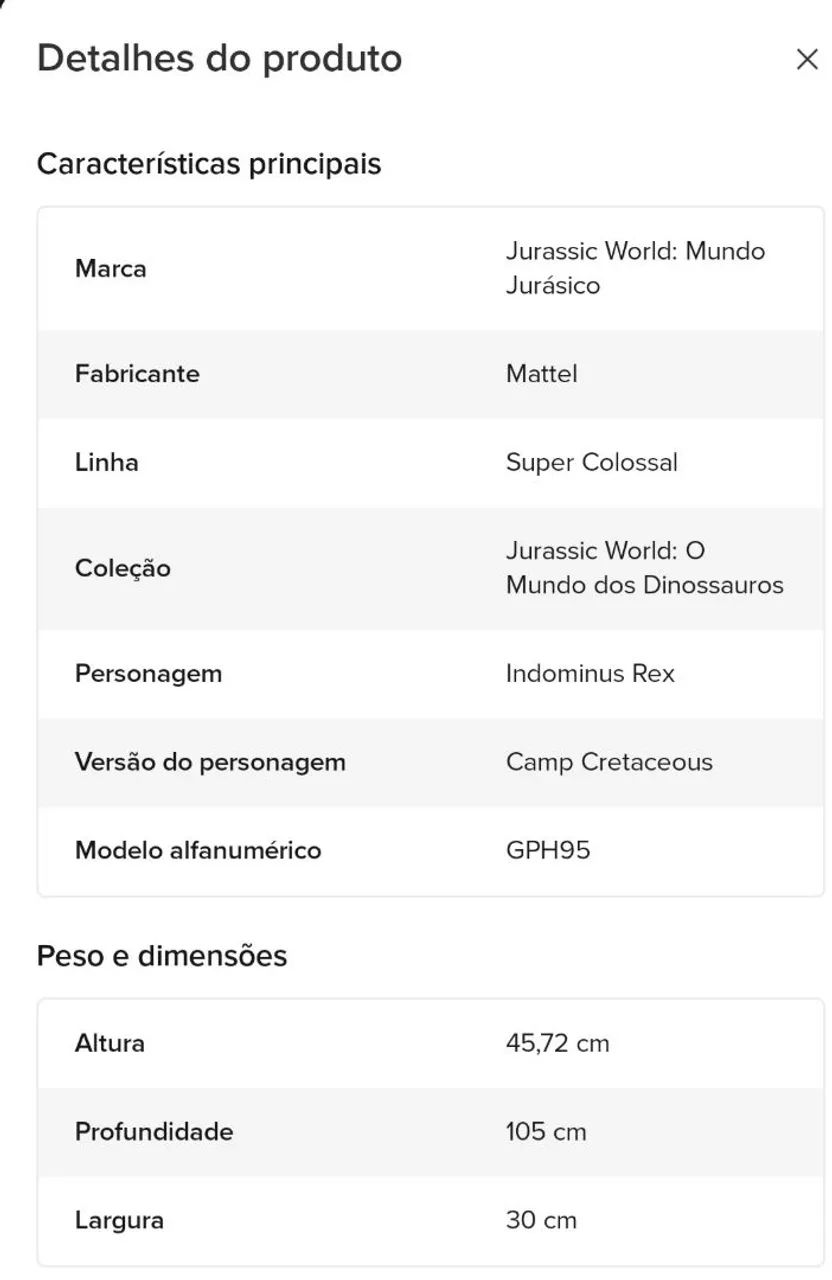The height and width of the screenshot is (1280, 832).
Task: Click the 105 cm Profundidade value
Action: (546, 1132)
